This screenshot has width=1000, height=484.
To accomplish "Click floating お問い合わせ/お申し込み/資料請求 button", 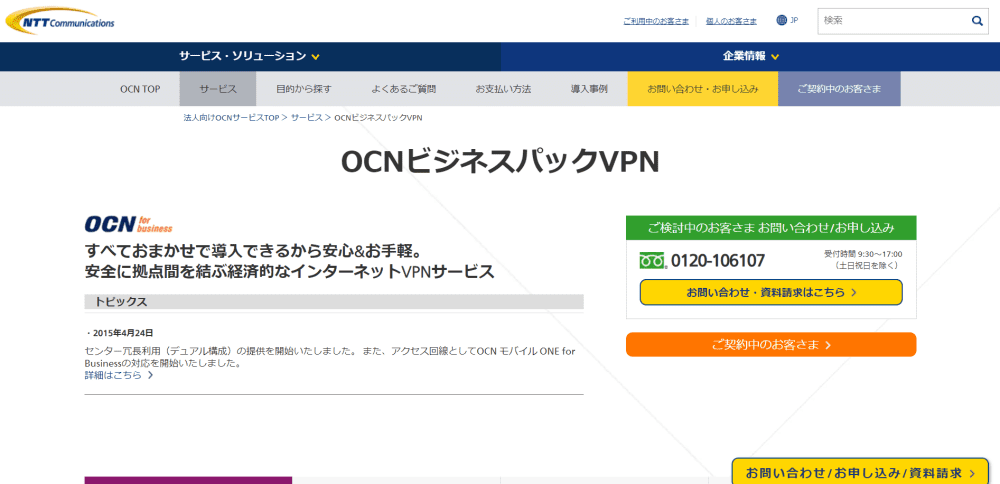I will pos(860,473).
